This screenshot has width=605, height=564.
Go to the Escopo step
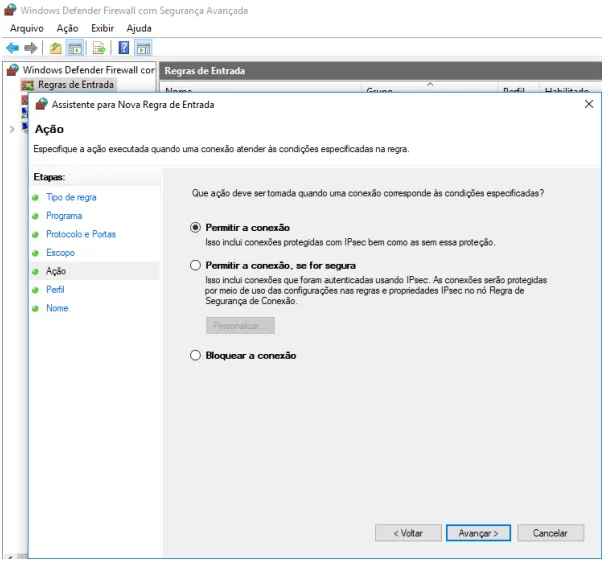pos(61,253)
